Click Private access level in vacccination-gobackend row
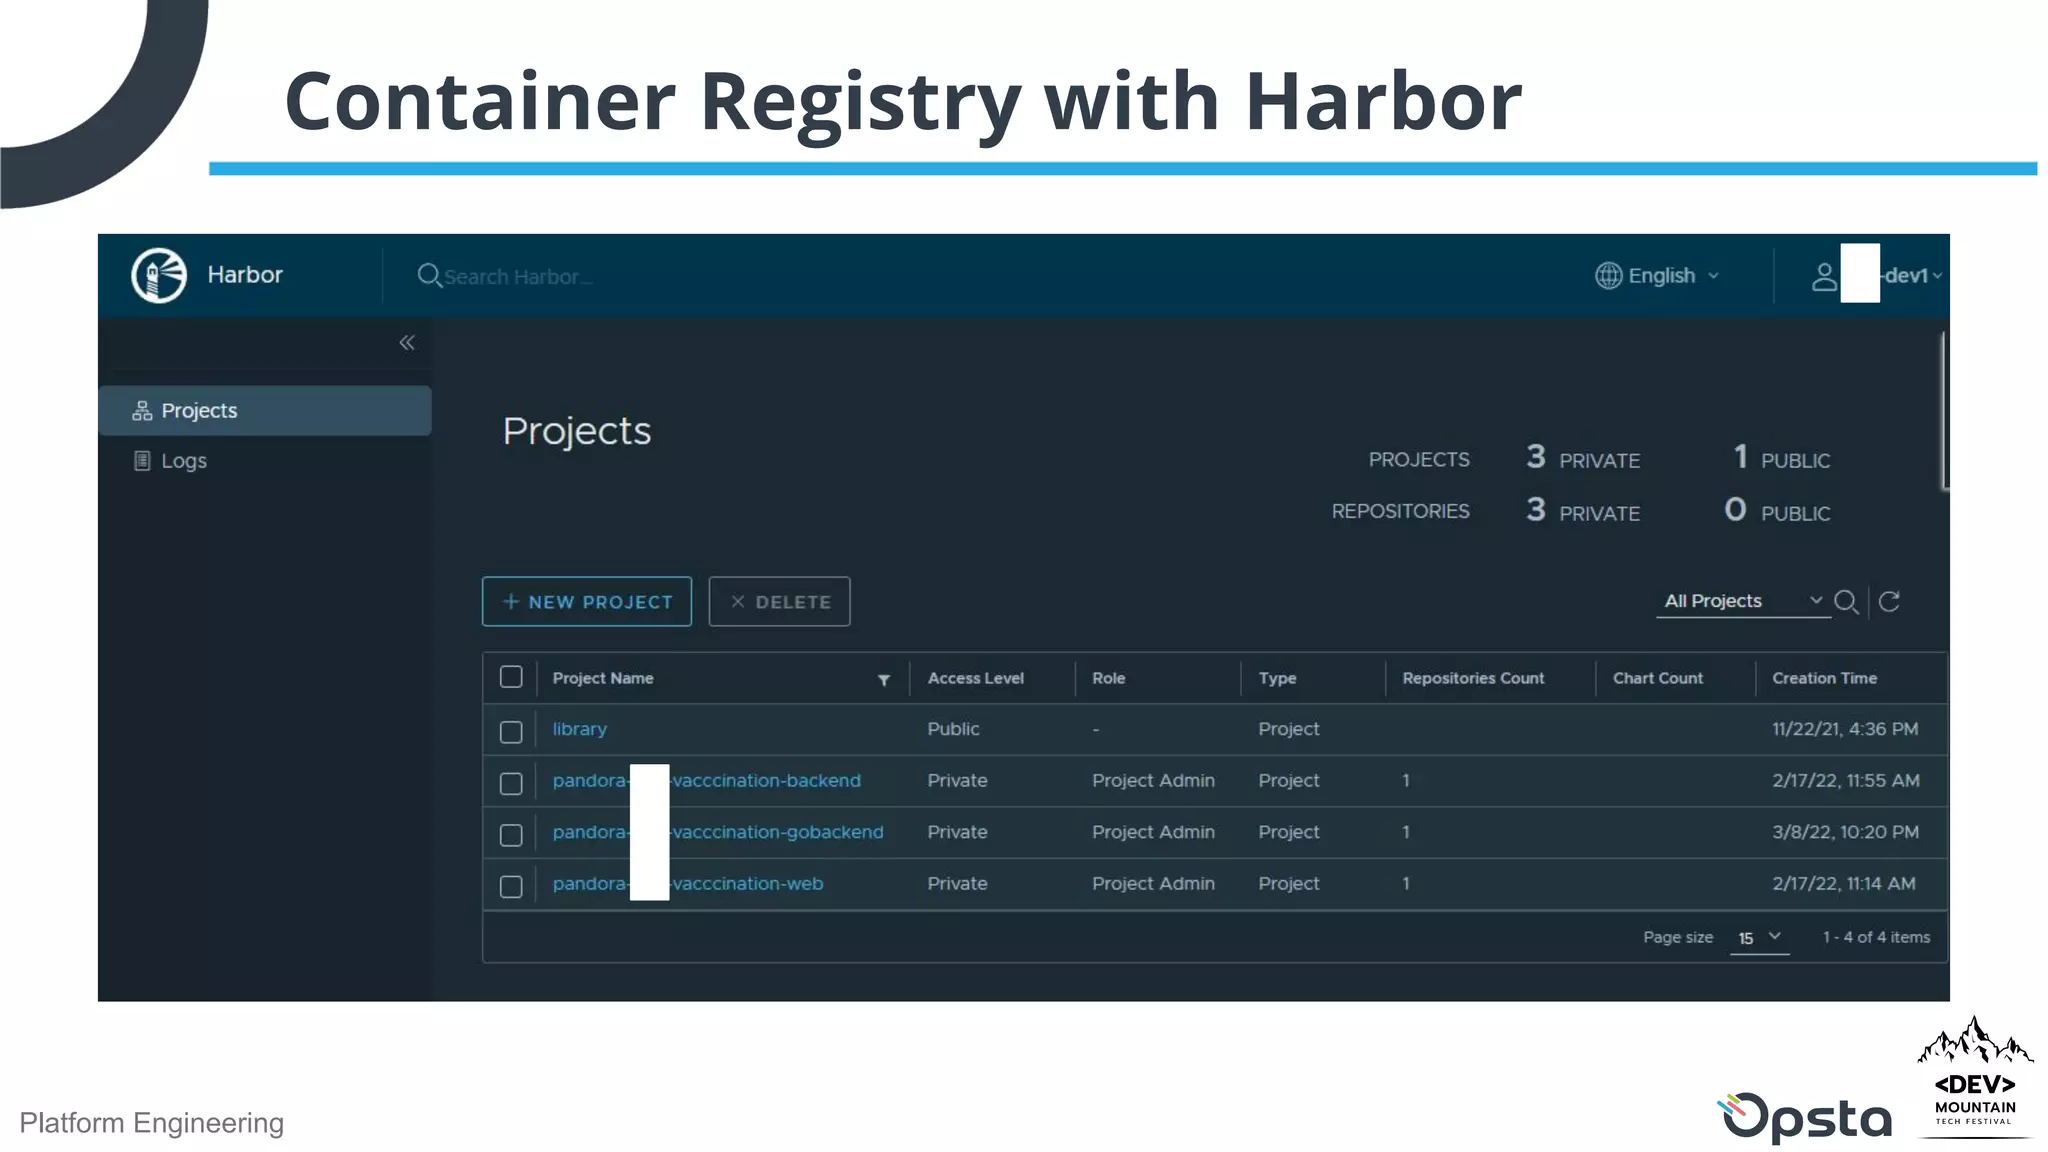Viewport: 2048px width, 1152px height. [x=957, y=832]
